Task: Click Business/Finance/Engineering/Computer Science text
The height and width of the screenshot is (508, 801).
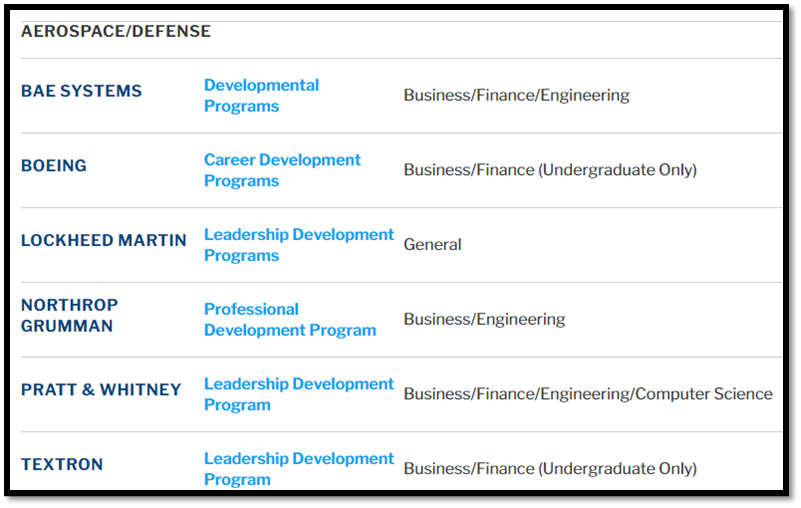Action: click(x=588, y=394)
